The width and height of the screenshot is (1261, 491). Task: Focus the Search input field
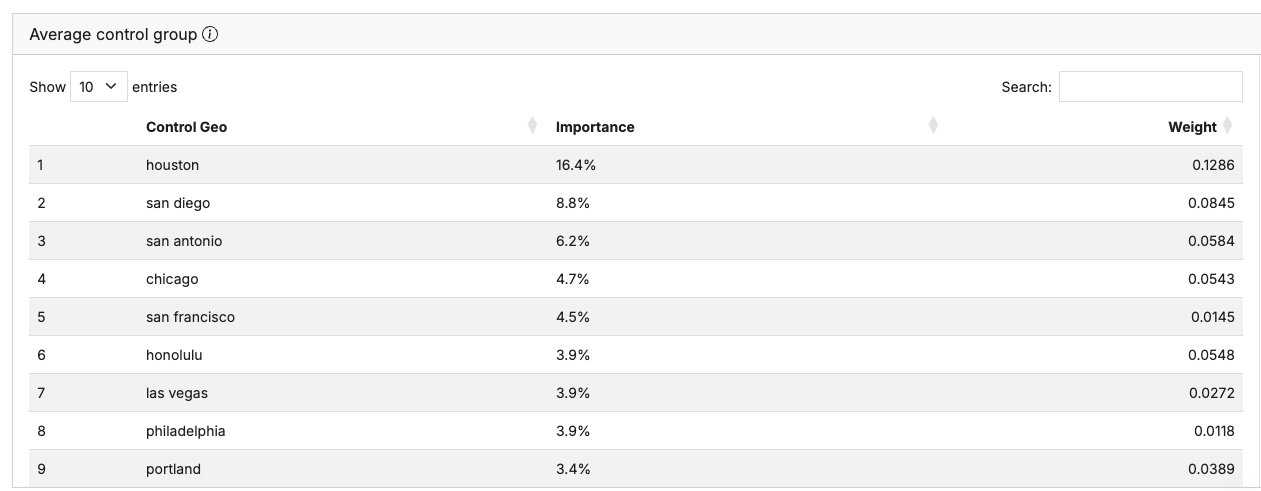coord(1150,87)
